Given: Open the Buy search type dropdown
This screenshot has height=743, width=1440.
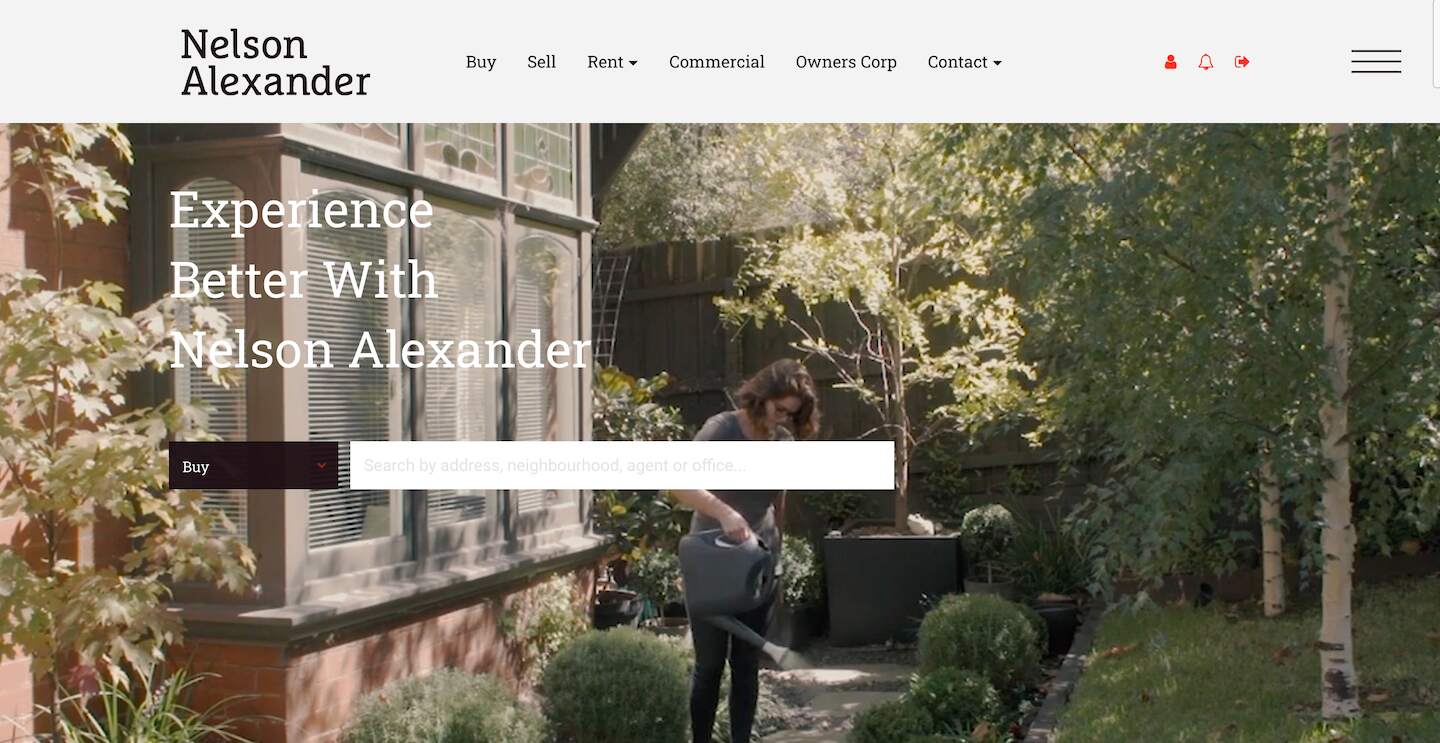Looking at the screenshot, I should [253, 466].
